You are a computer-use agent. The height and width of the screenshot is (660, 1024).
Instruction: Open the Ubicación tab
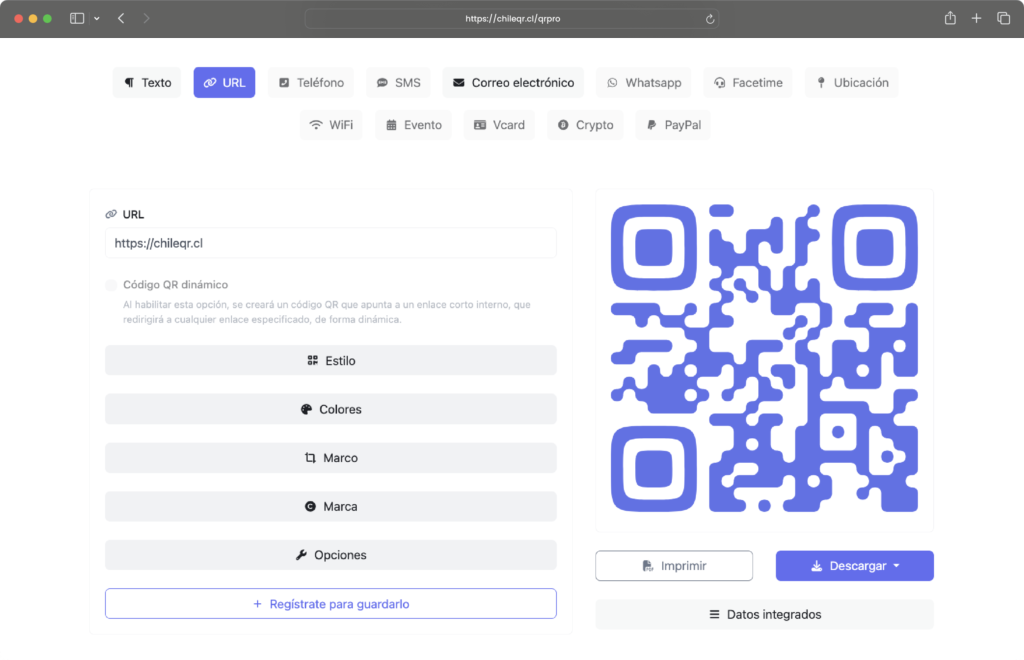[x=852, y=83]
